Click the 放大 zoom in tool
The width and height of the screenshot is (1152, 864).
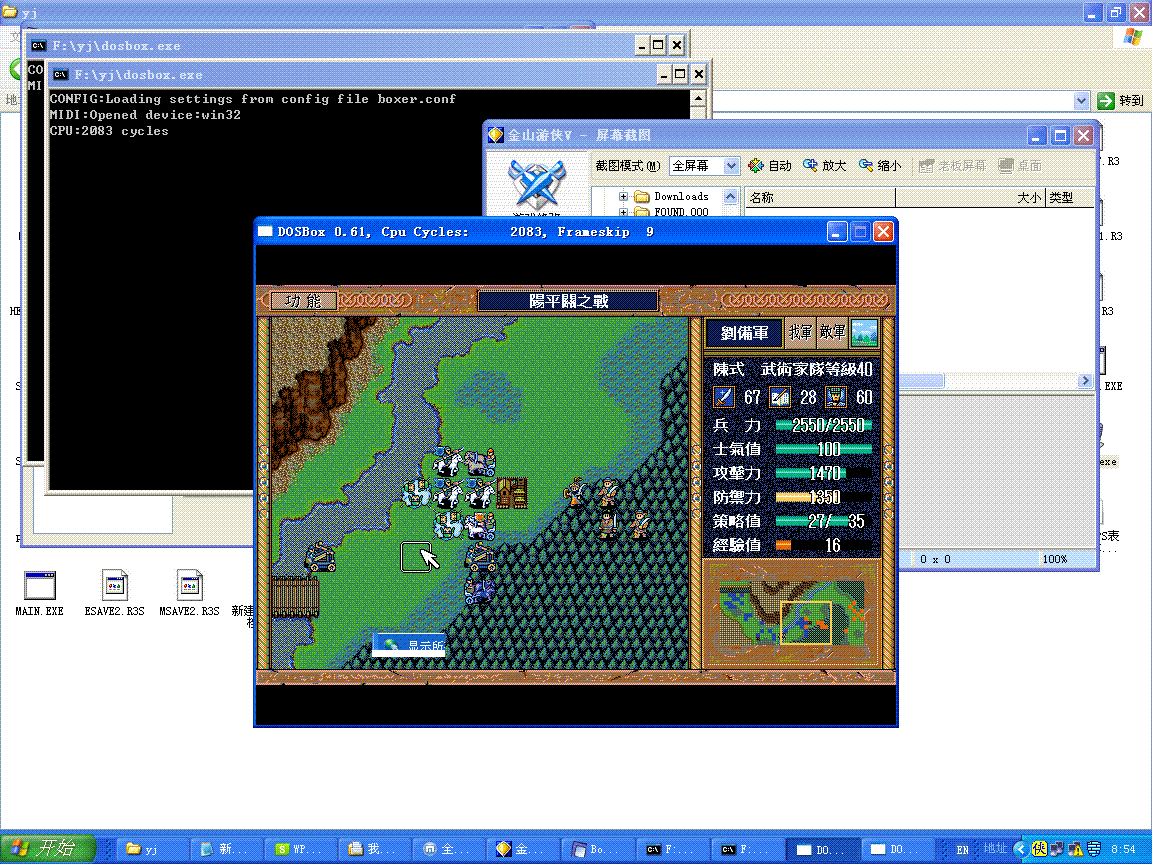tap(824, 166)
